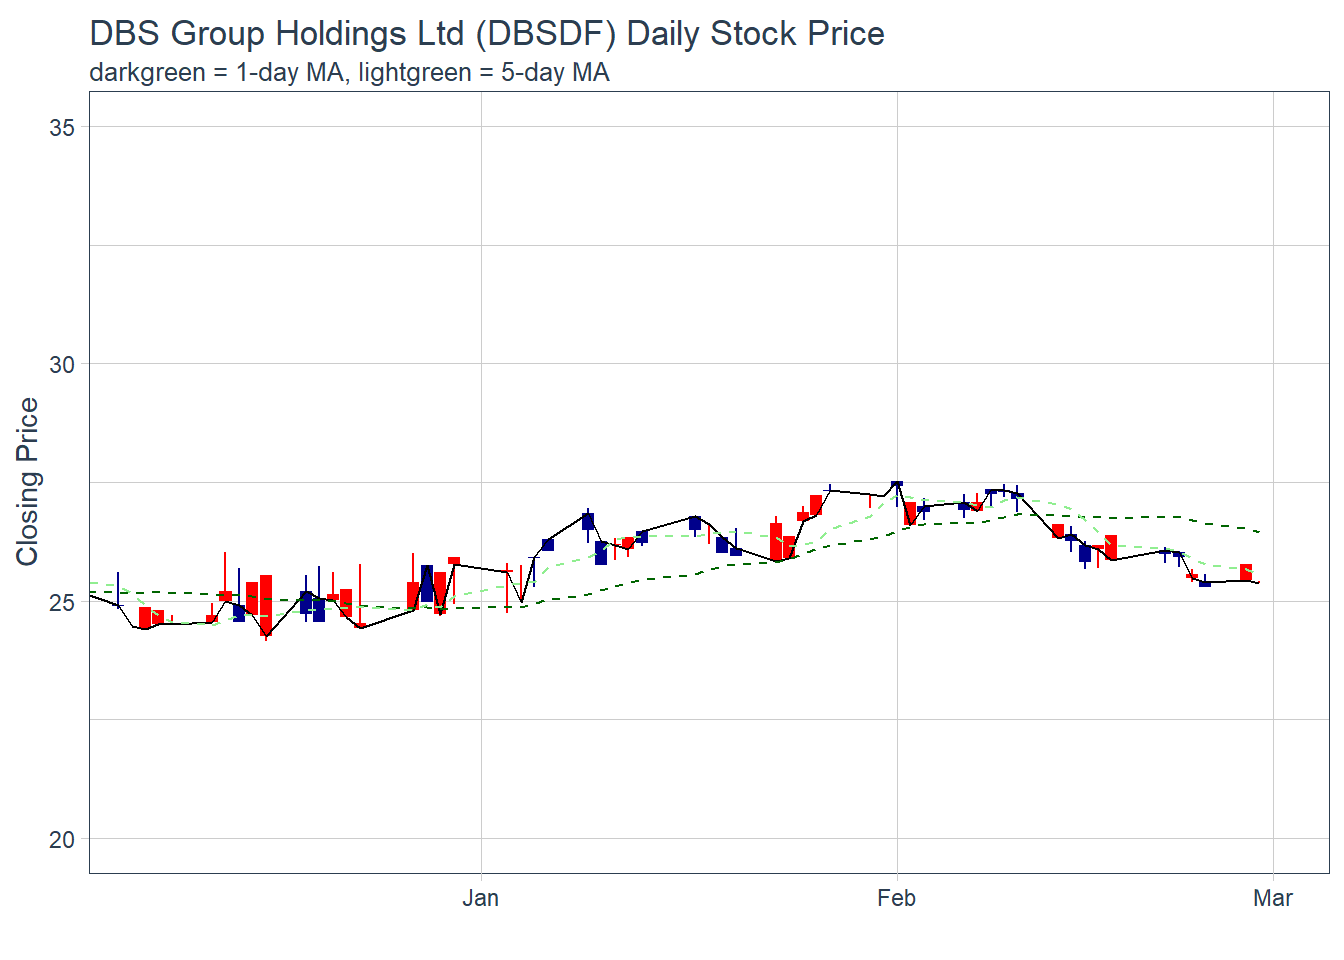Image resolution: width=1344 pixels, height=960 pixels.
Task: Click the right end of the black closing line
Action: [1258, 582]
